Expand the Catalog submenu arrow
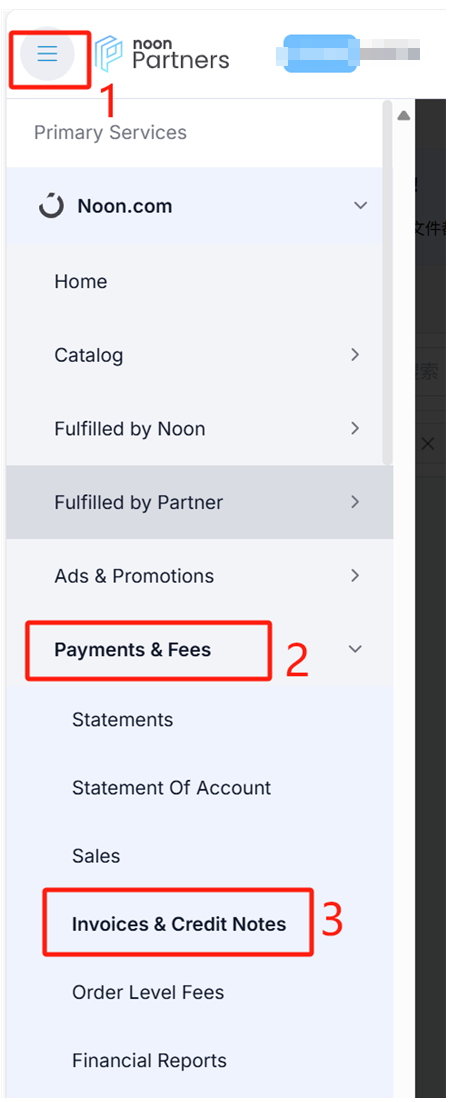Viewport: 463px width, 1102px height. pos(355,354)
